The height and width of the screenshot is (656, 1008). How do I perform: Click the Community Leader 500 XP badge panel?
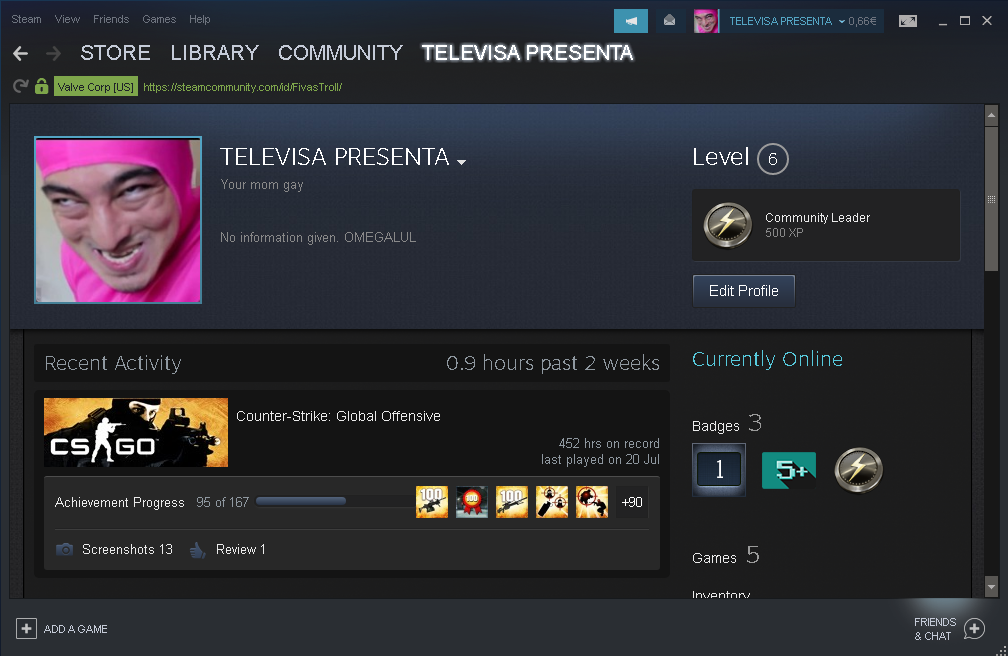(x=826, y=225)
